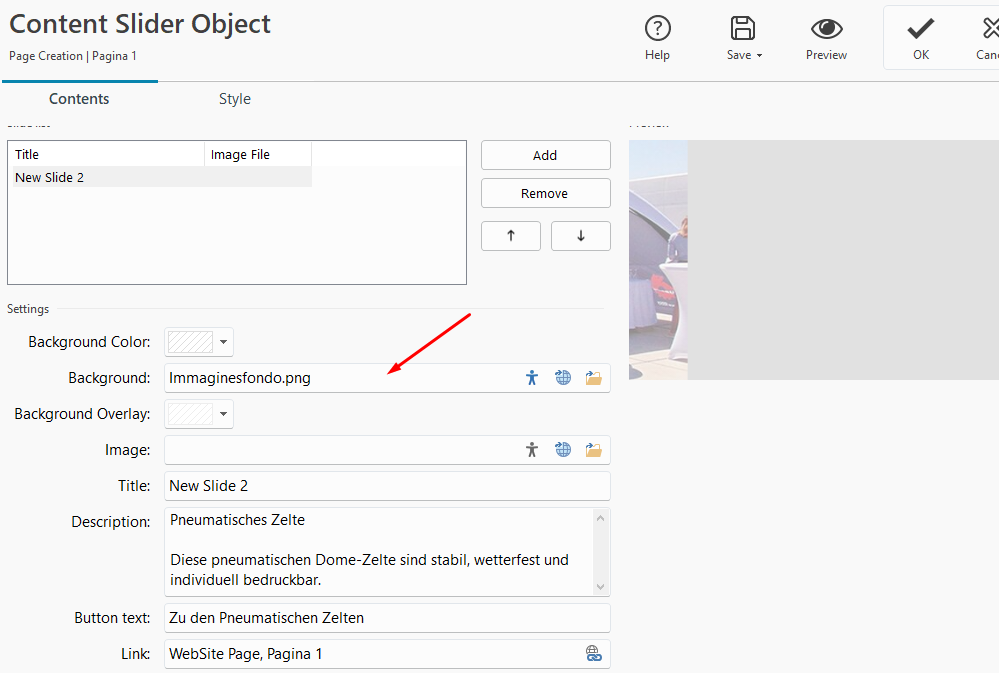
Task: Open online library for Image field
Action: coord(563,450)
